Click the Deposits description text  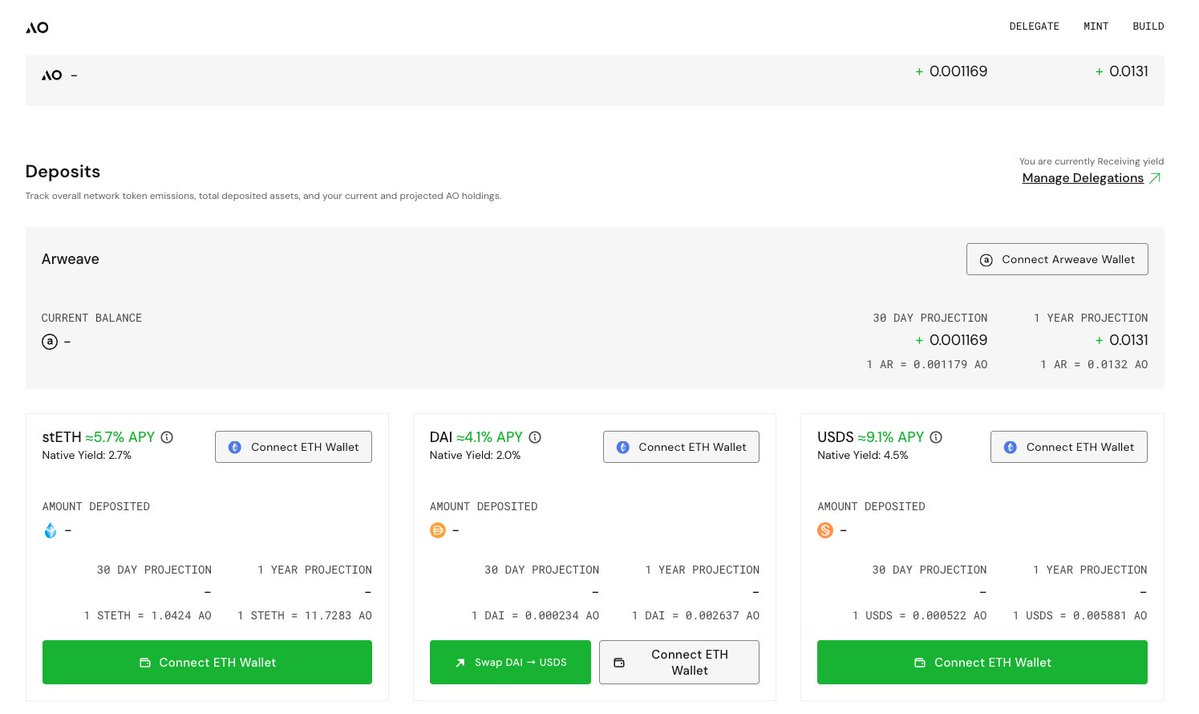pyautogui.click(x=263, y=196)
